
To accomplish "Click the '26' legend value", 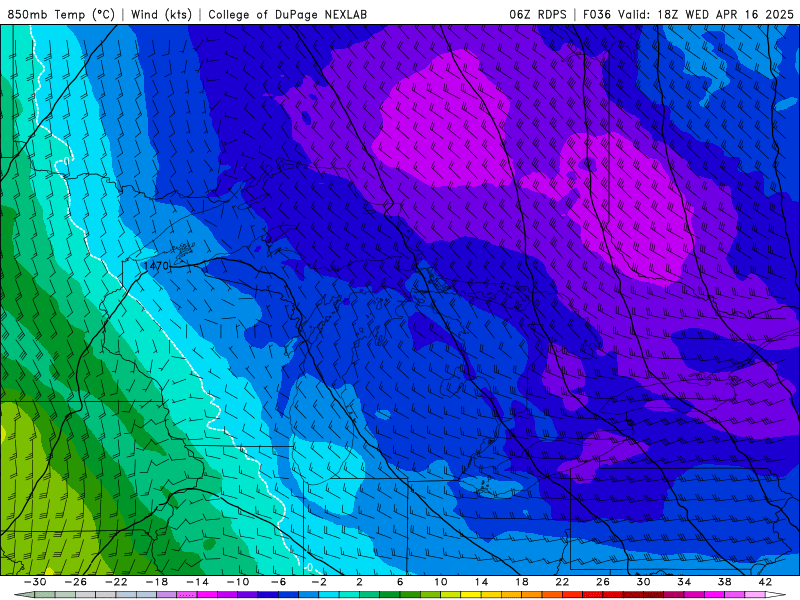I will (603, 582).
